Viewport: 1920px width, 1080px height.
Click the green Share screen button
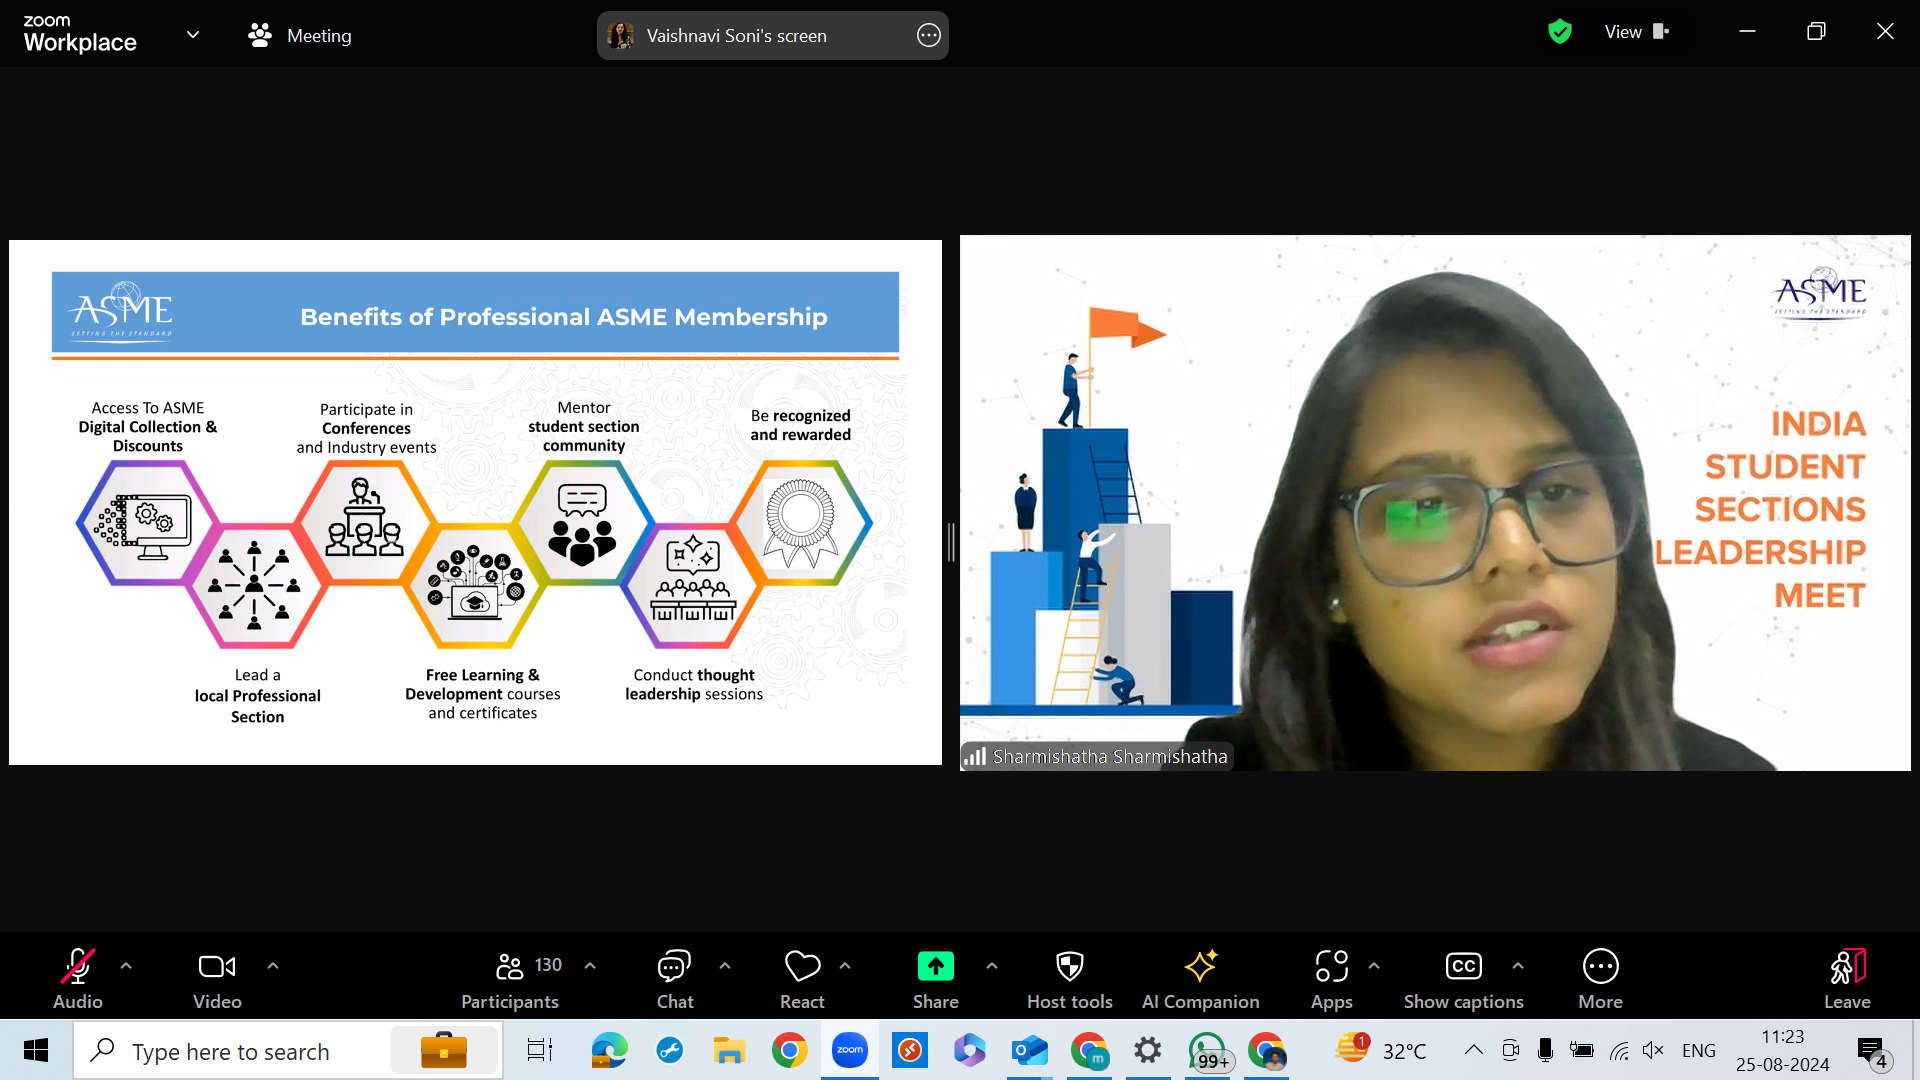point(936,979)
